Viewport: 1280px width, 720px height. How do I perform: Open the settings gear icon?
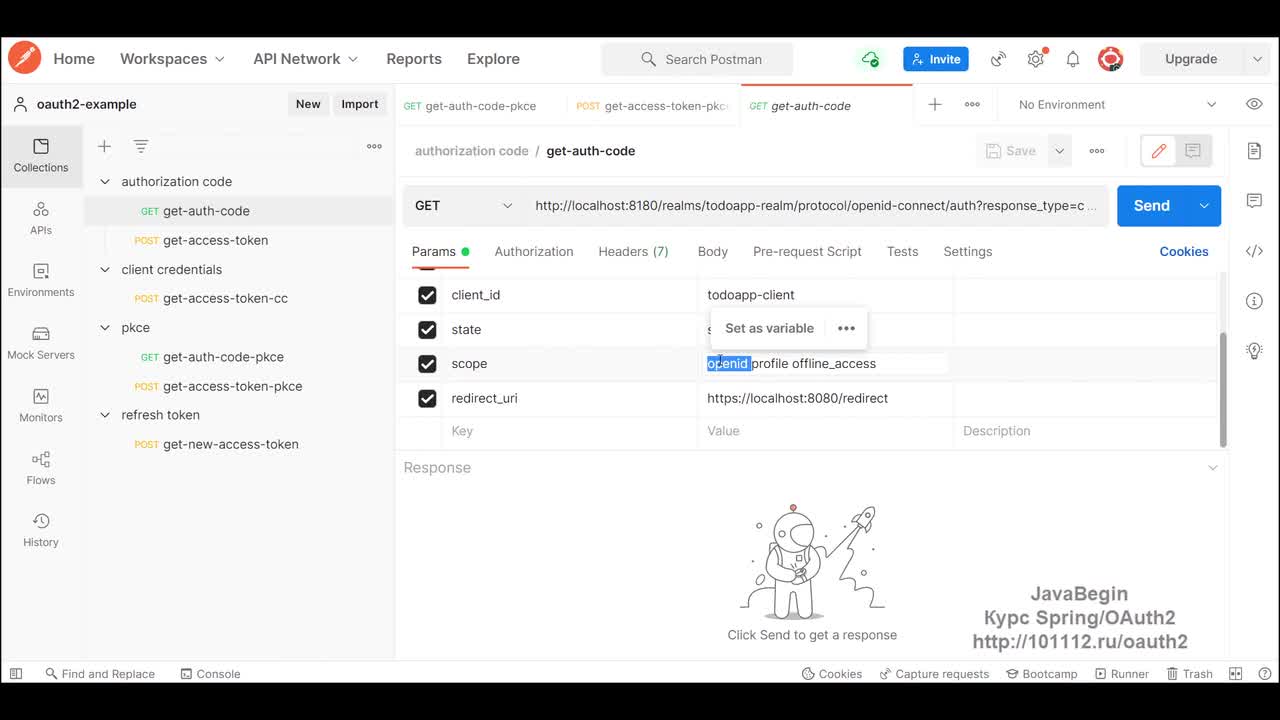(x=1036, y=59)
